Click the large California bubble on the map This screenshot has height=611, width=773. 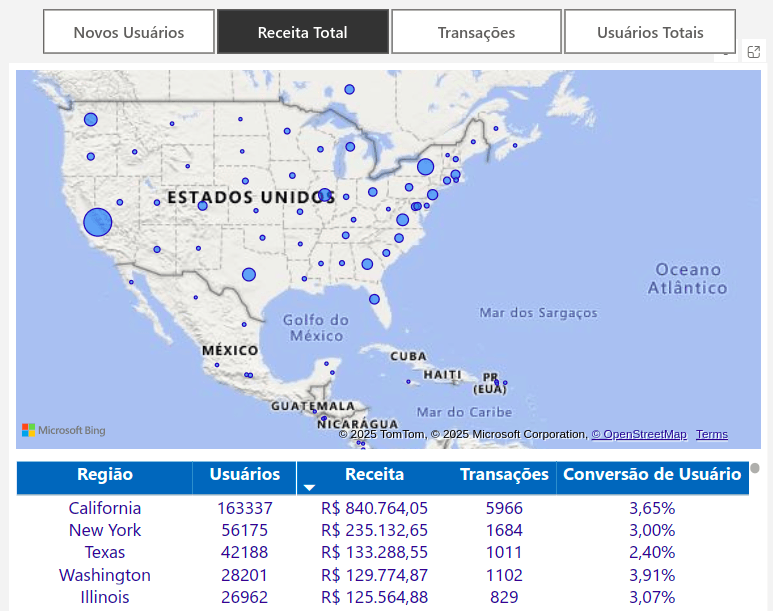coord(97,222)
